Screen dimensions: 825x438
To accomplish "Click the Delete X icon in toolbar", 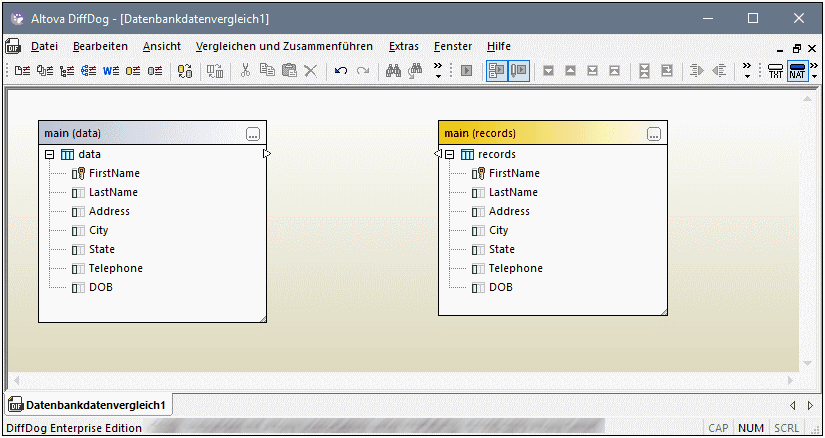I will [311, 71].
